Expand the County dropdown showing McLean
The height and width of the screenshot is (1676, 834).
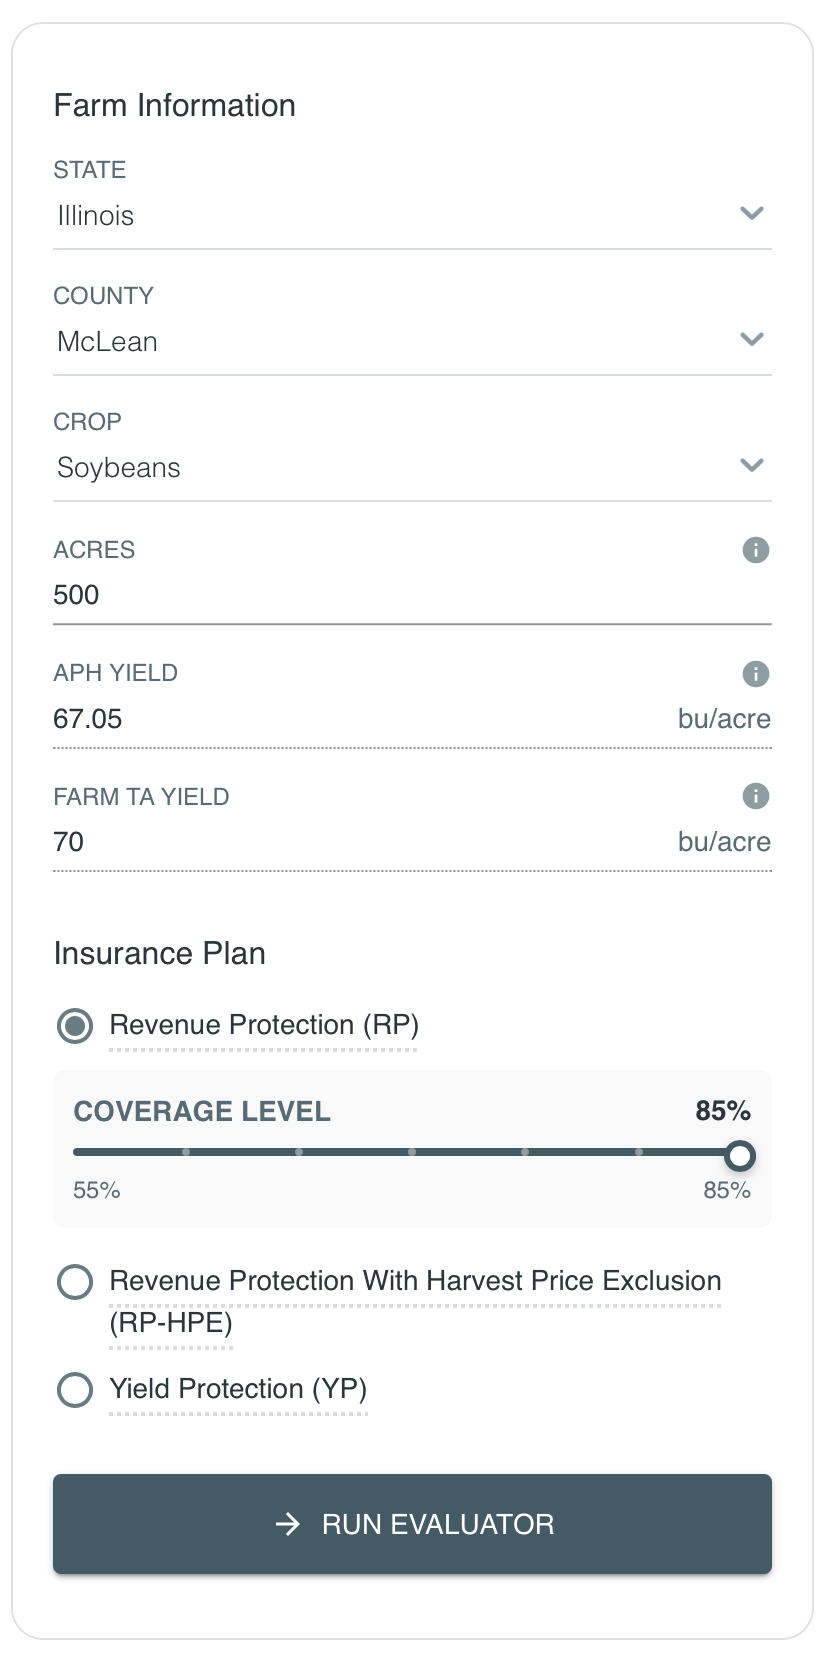pos(411,341)
